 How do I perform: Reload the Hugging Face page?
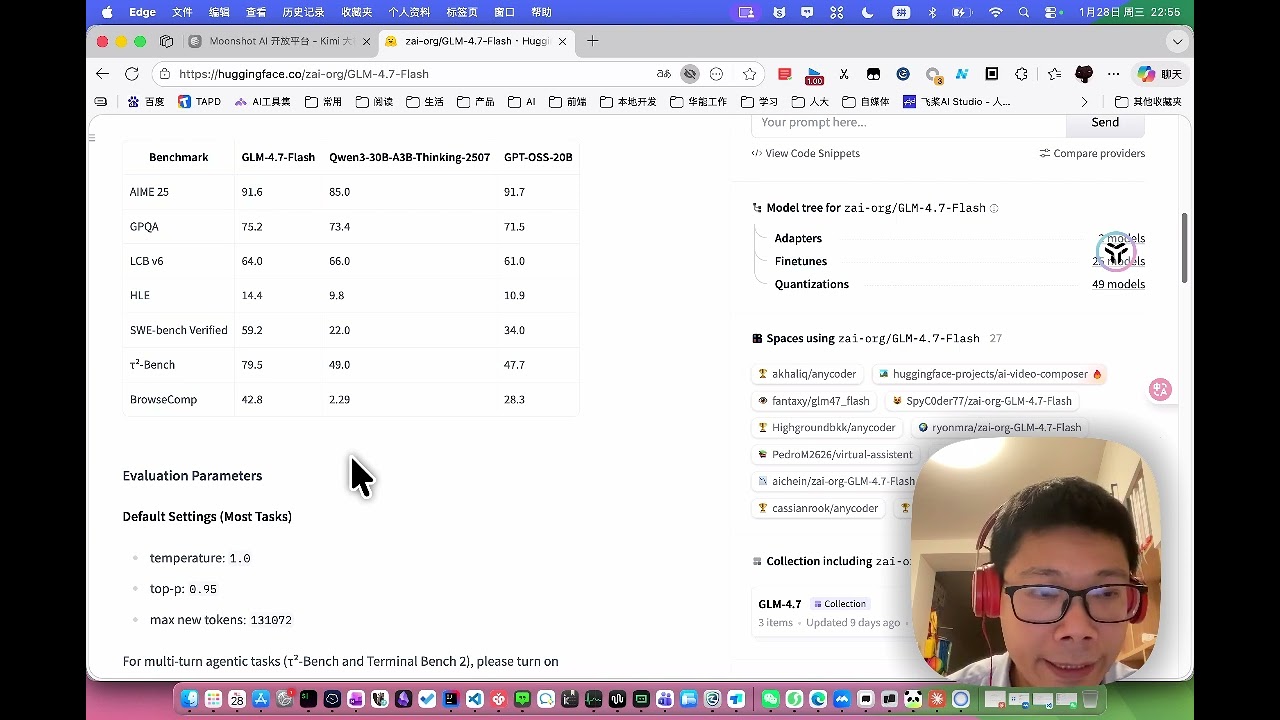[x=131, y=74]
